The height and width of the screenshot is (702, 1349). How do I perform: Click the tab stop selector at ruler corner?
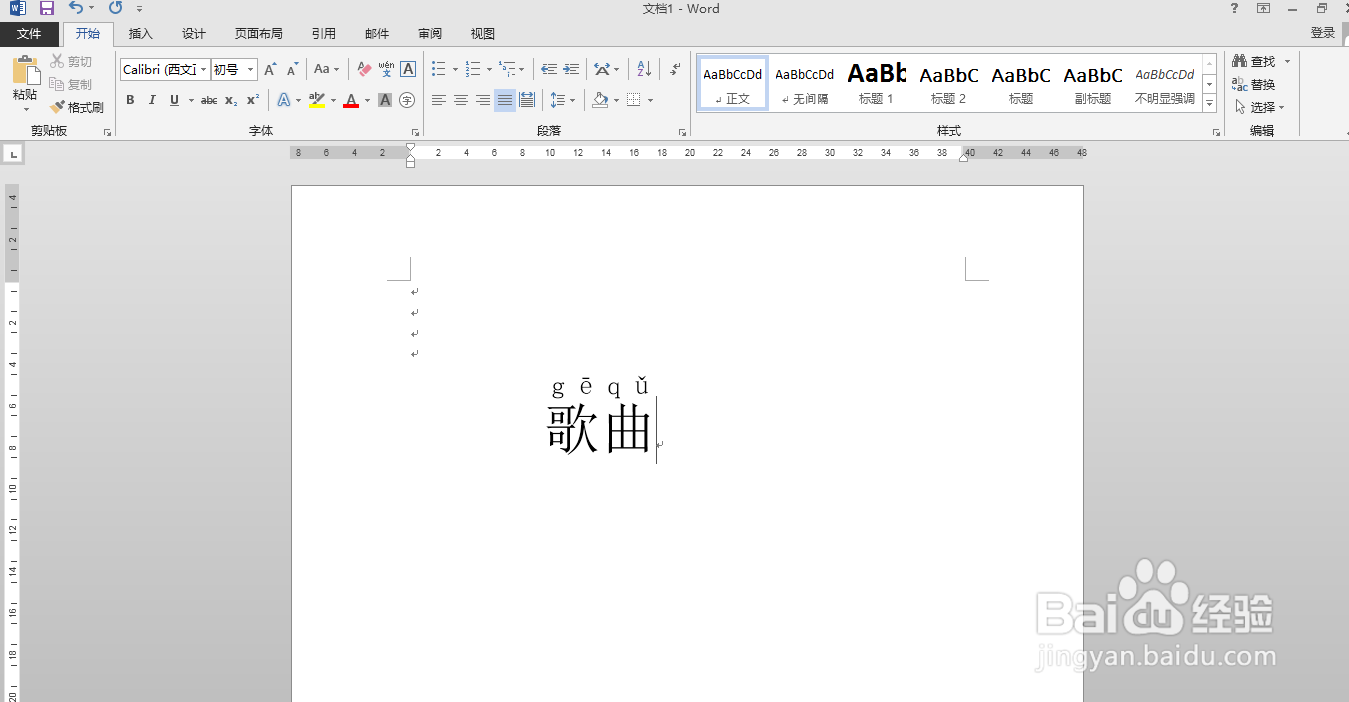click(x=12, y=155)
